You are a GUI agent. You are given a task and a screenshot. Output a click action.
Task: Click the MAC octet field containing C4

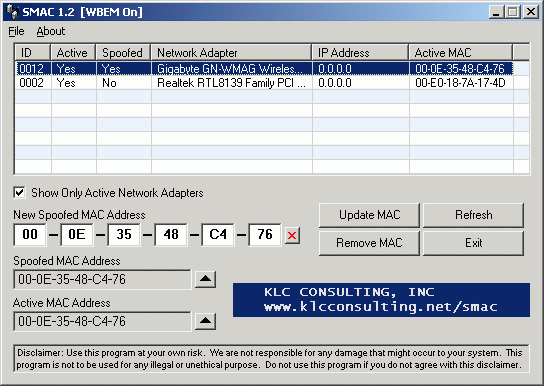point(218,234)
